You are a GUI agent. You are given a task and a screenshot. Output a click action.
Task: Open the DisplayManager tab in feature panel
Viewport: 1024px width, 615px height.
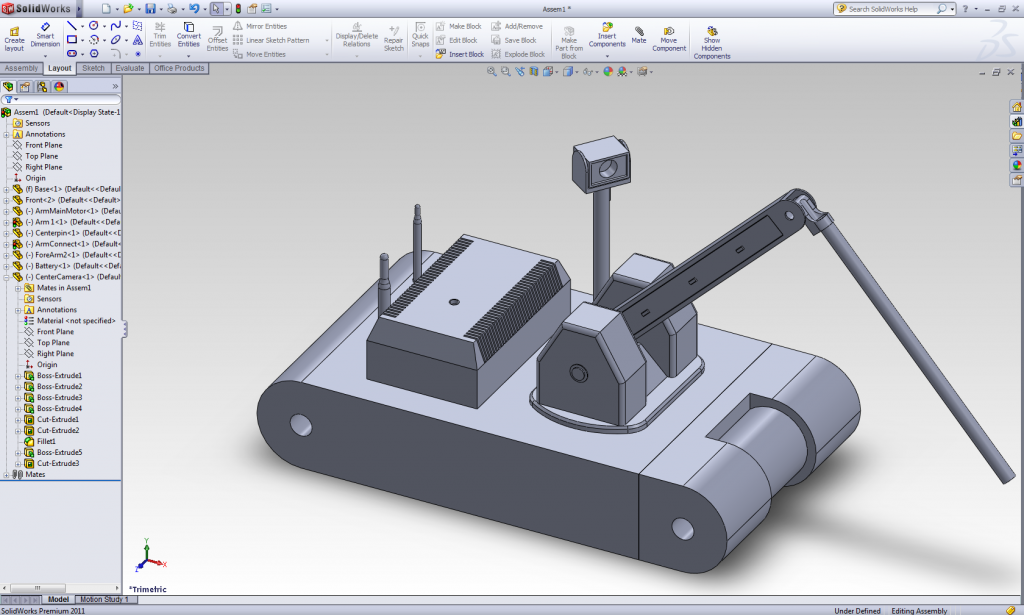pos(59,86)
